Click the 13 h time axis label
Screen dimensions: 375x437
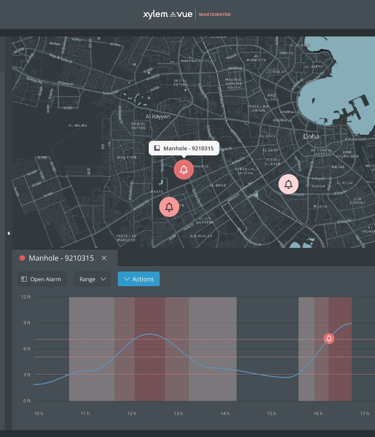178,413
